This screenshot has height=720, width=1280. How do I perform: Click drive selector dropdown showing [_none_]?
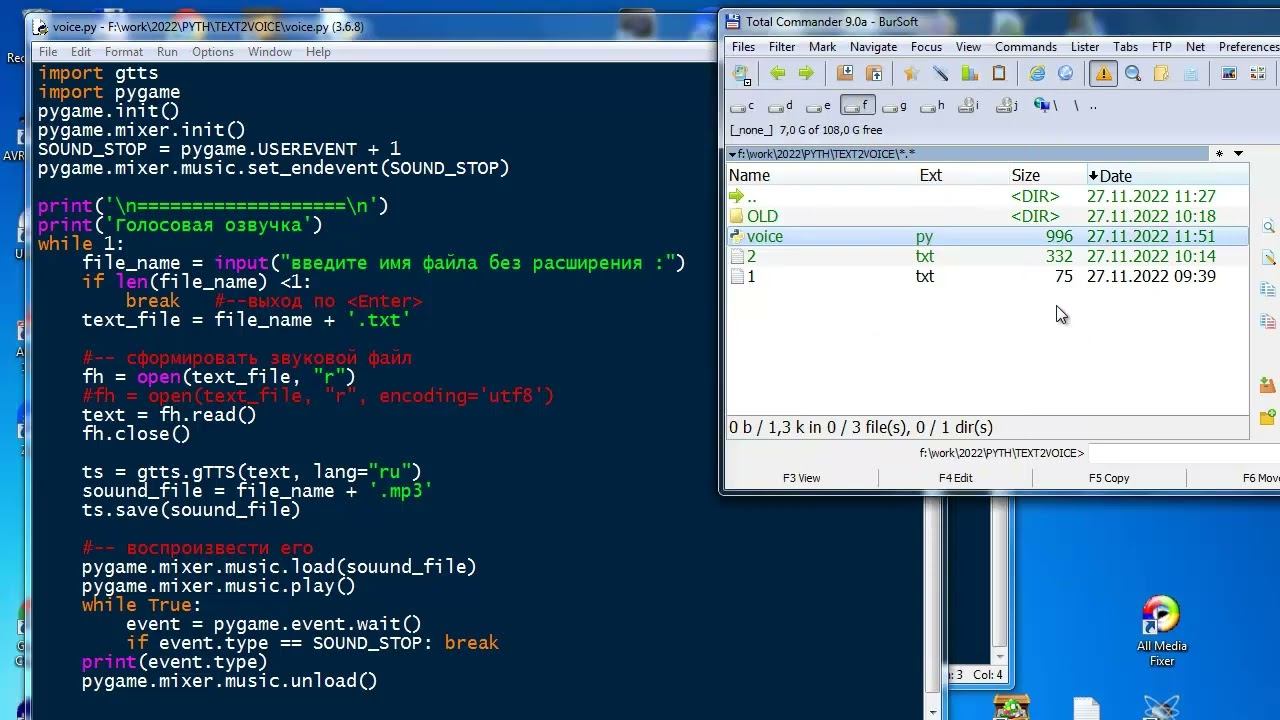tap(751, 130)
